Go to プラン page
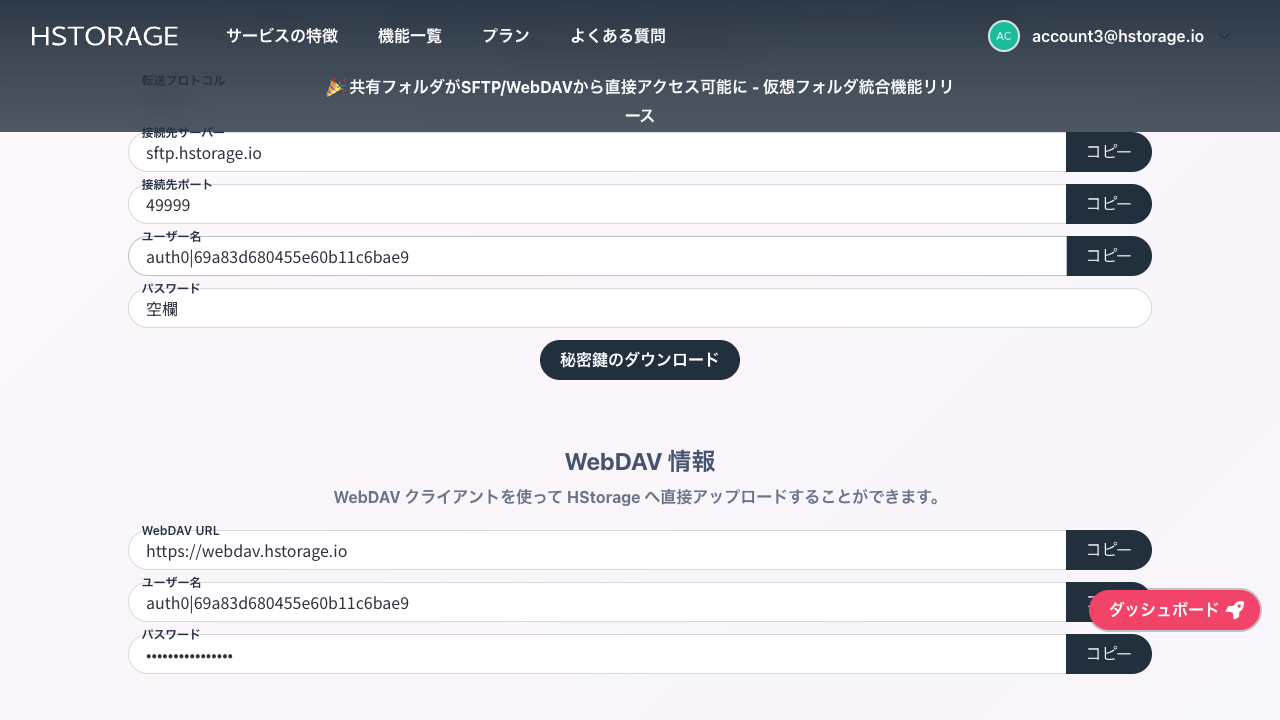 (506, 36)
